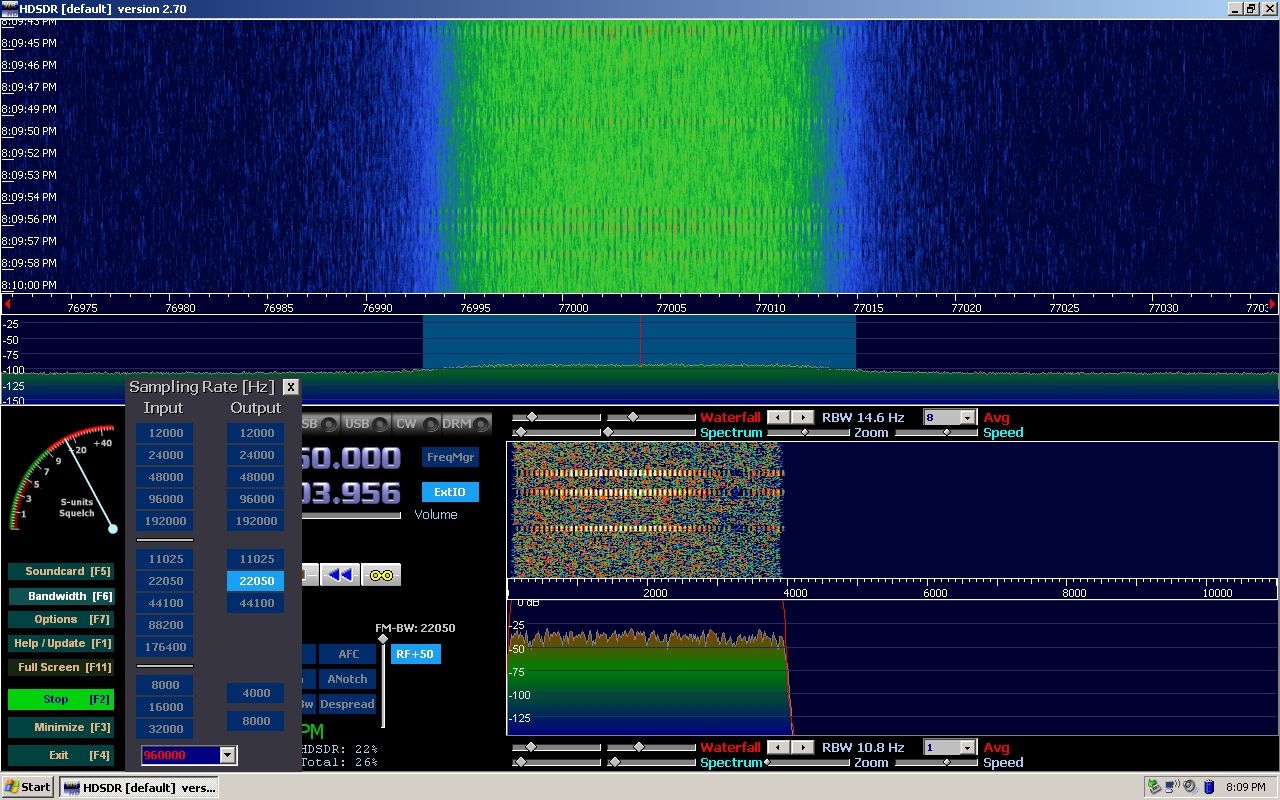Open the Windows Start menu
The image size is (1280, 800).
(28, 787)
